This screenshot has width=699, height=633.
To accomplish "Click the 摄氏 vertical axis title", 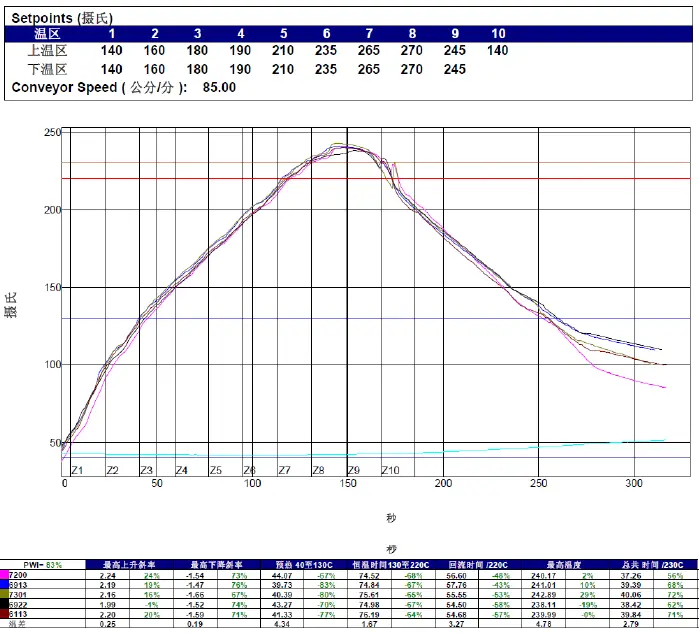I will click(11, 305).
